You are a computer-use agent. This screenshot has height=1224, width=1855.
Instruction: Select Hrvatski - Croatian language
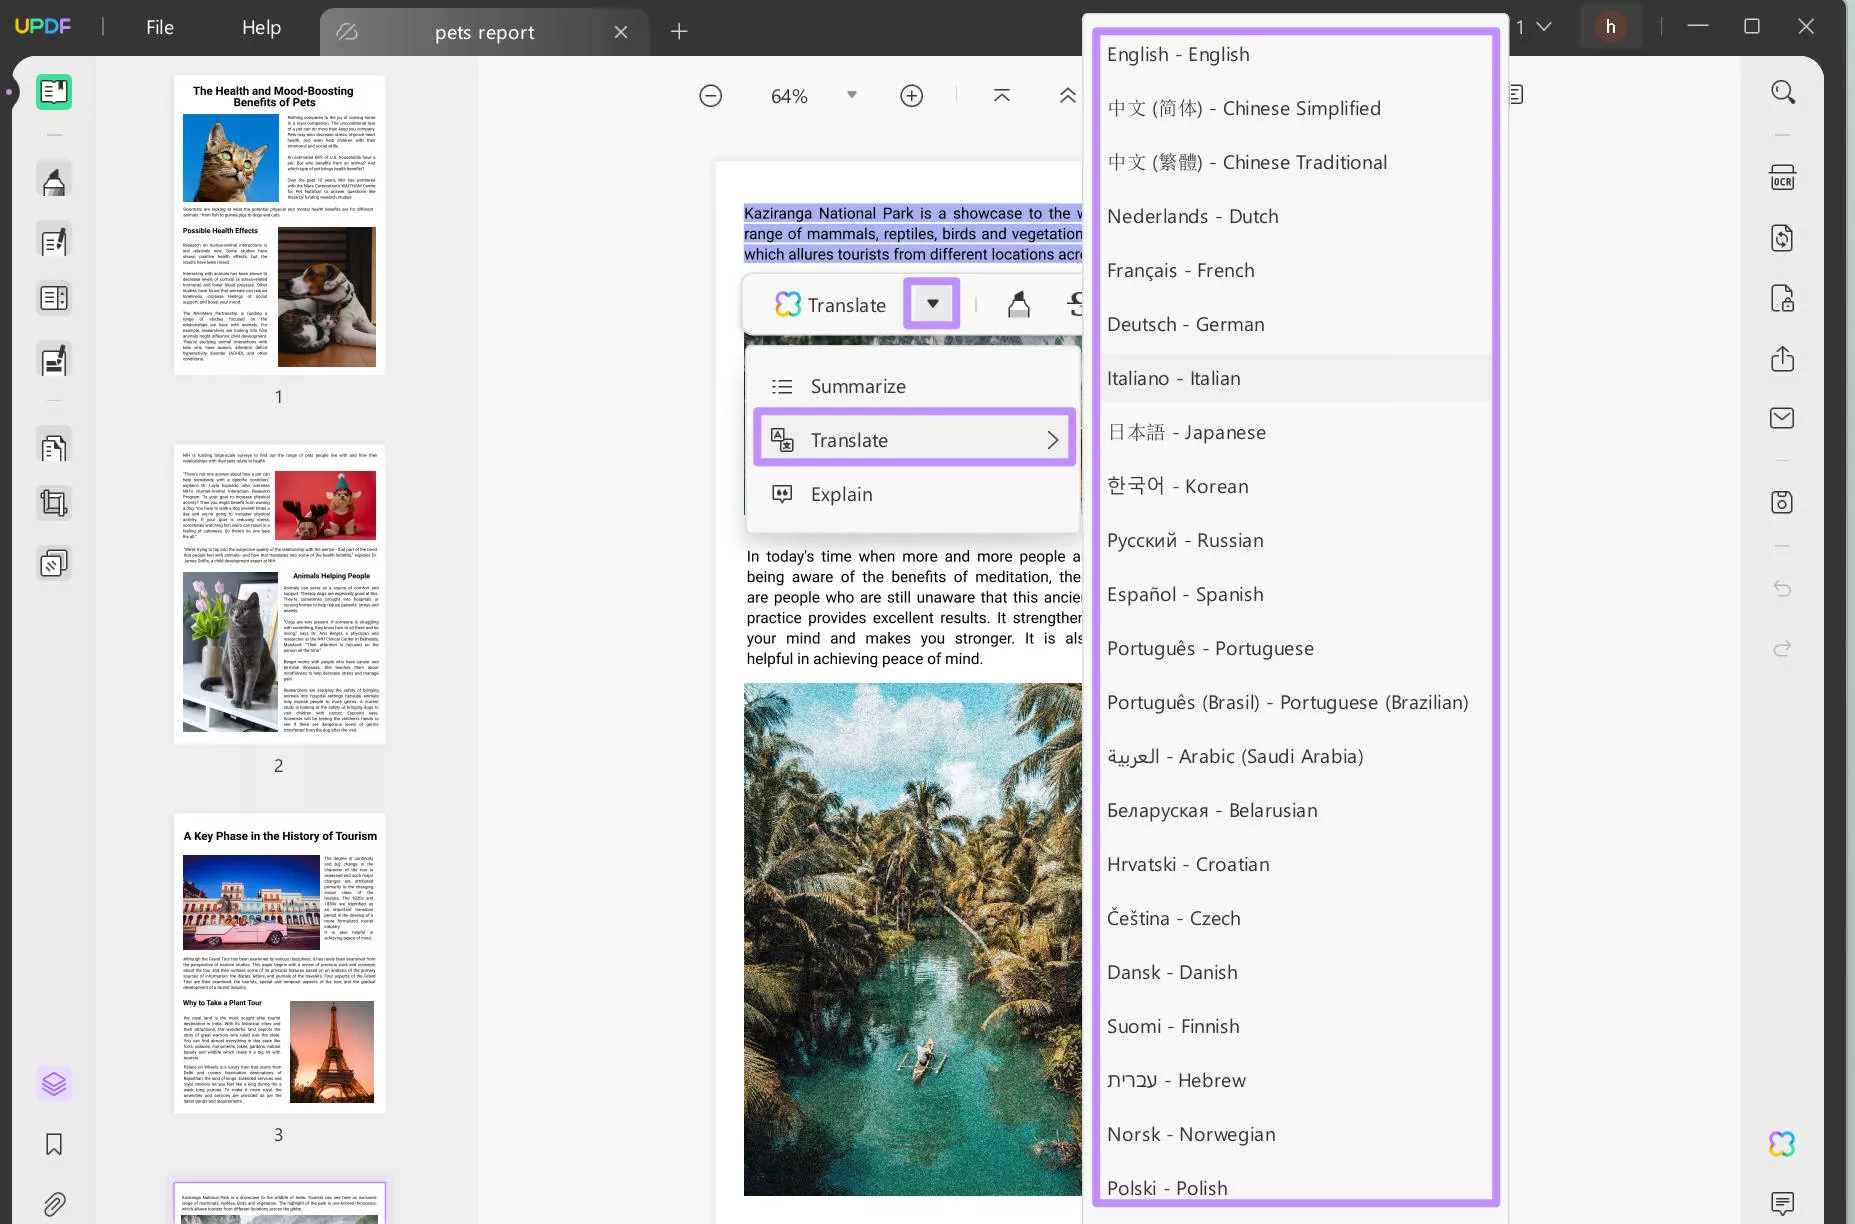[1296, 864]
